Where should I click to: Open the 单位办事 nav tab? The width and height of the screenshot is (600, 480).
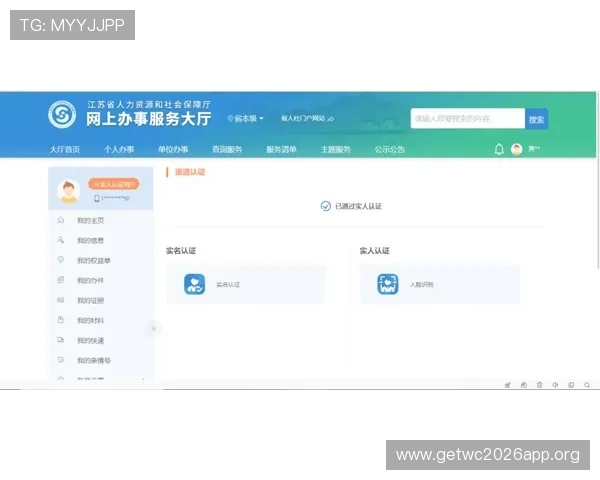[x=173, y=149]
